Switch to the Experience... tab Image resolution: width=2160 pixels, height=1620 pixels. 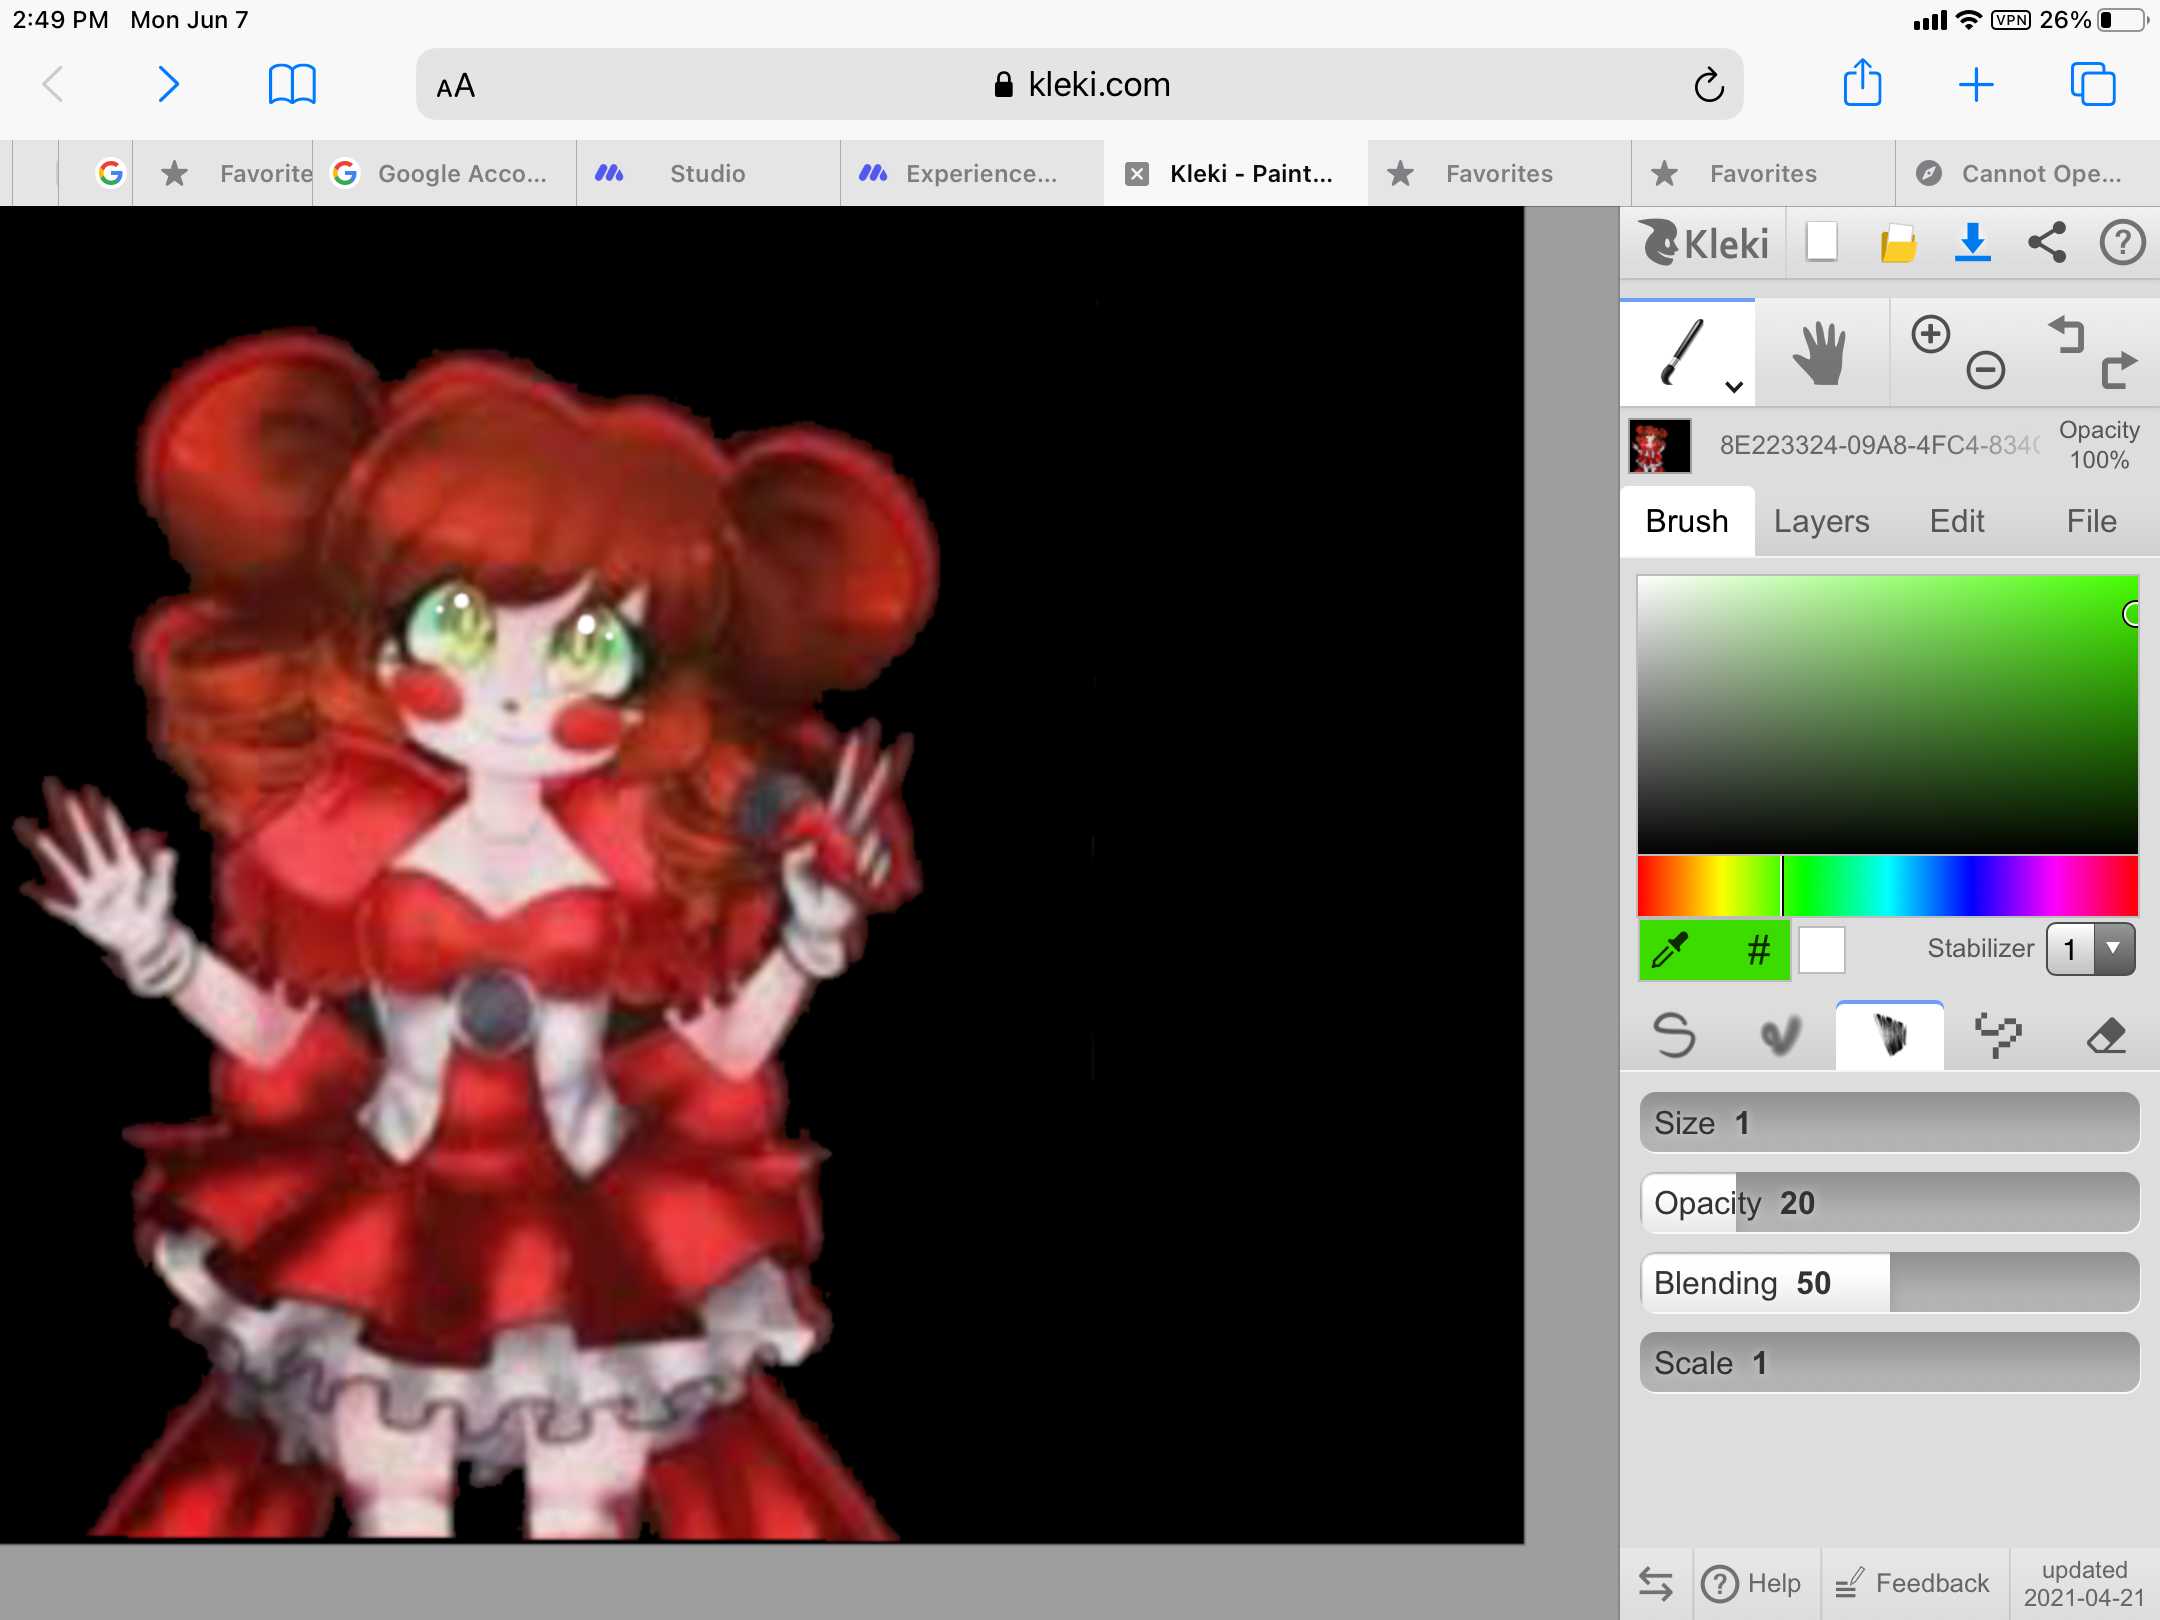click(972, 174)
